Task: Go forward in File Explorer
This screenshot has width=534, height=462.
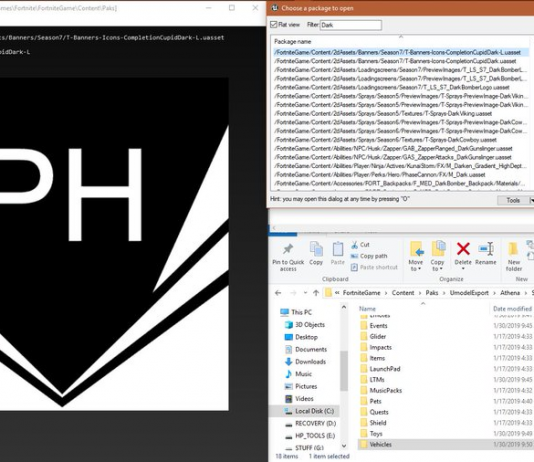Action: point(293,293)
